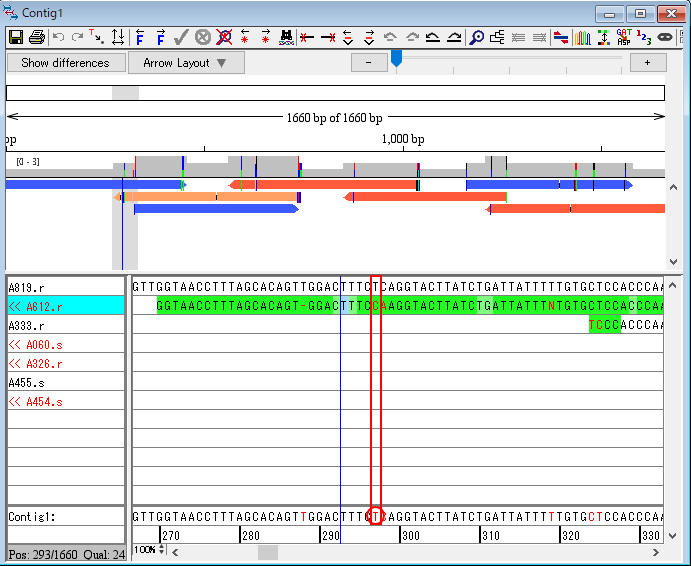Screen dimensions: 691x566
Task: Print using the printer icon
Action: coord(37,37)
